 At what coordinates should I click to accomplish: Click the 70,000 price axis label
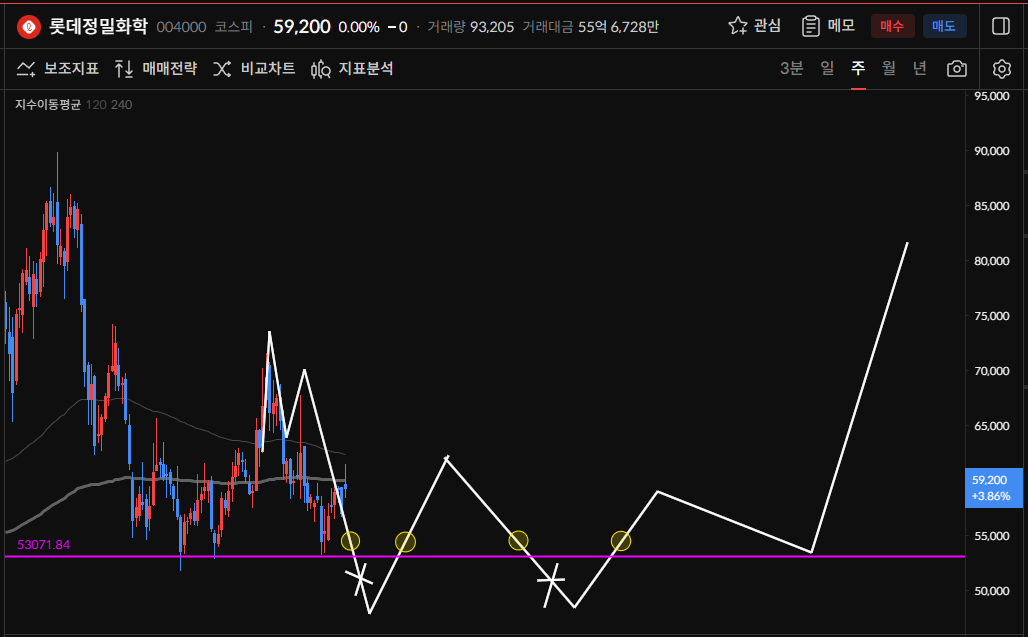click(991, 371)
